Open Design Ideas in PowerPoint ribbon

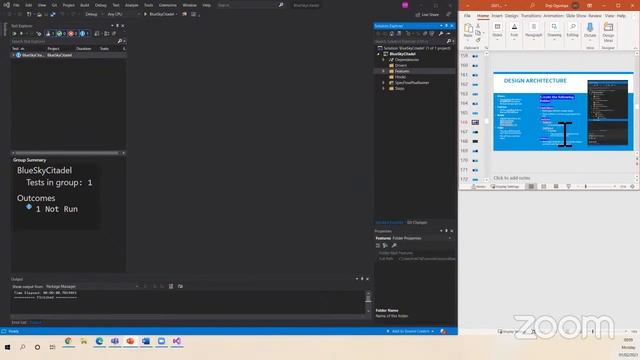tap(608, 32)
